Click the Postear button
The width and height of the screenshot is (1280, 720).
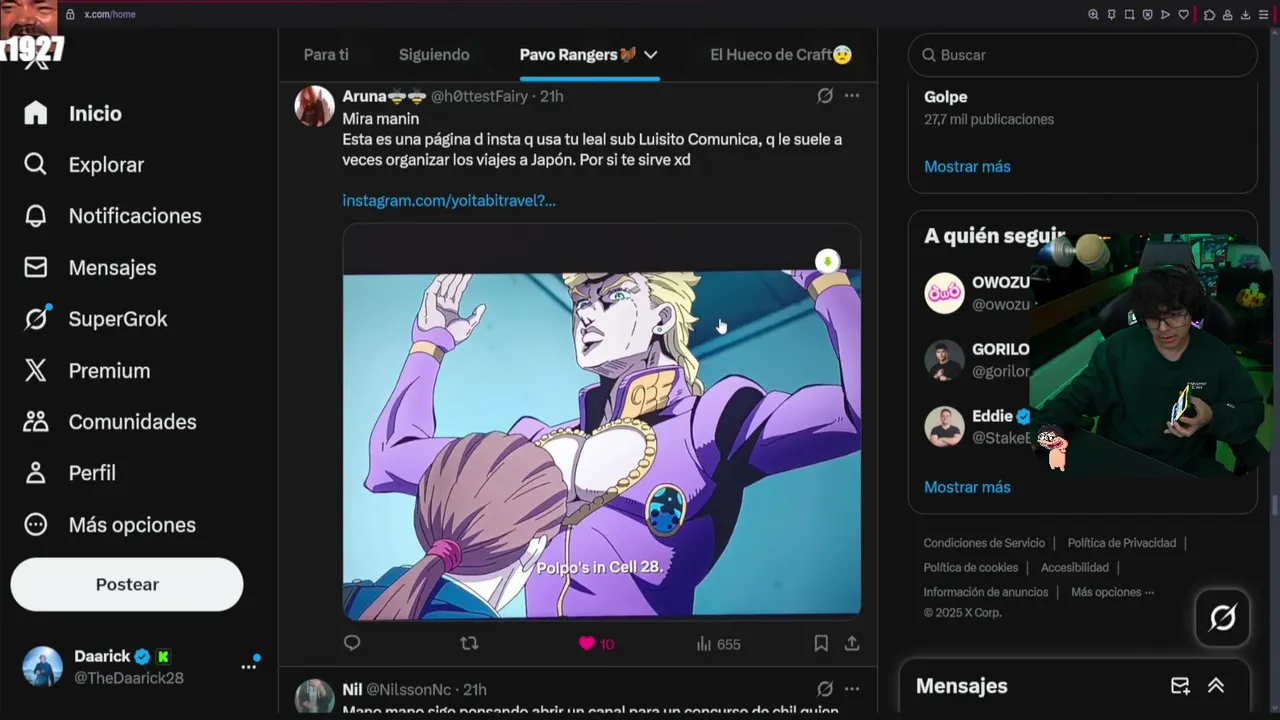127,584
